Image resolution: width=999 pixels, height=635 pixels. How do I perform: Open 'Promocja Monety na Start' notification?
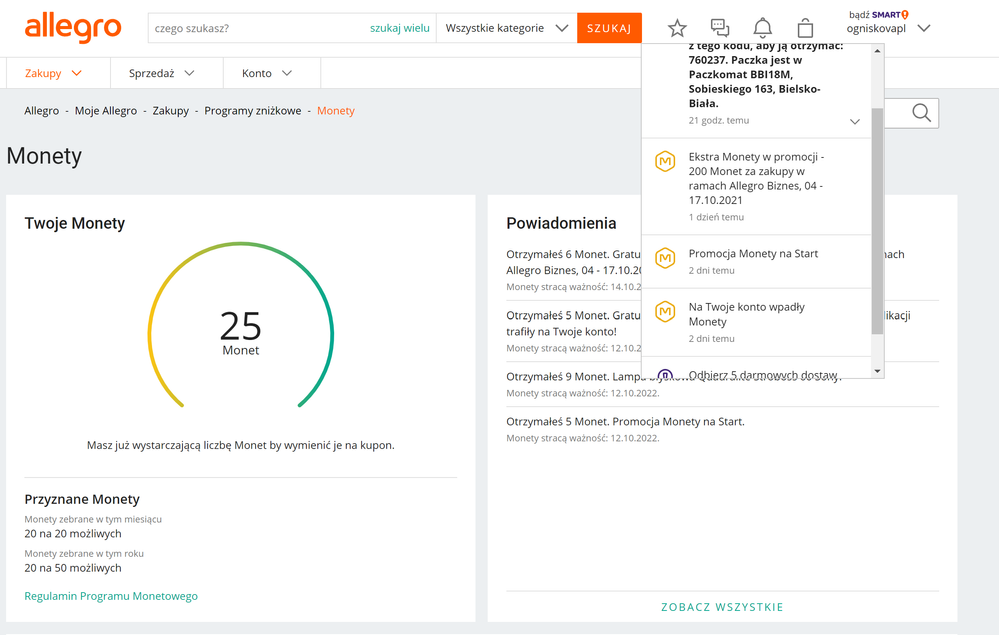[x=756, y=261]
